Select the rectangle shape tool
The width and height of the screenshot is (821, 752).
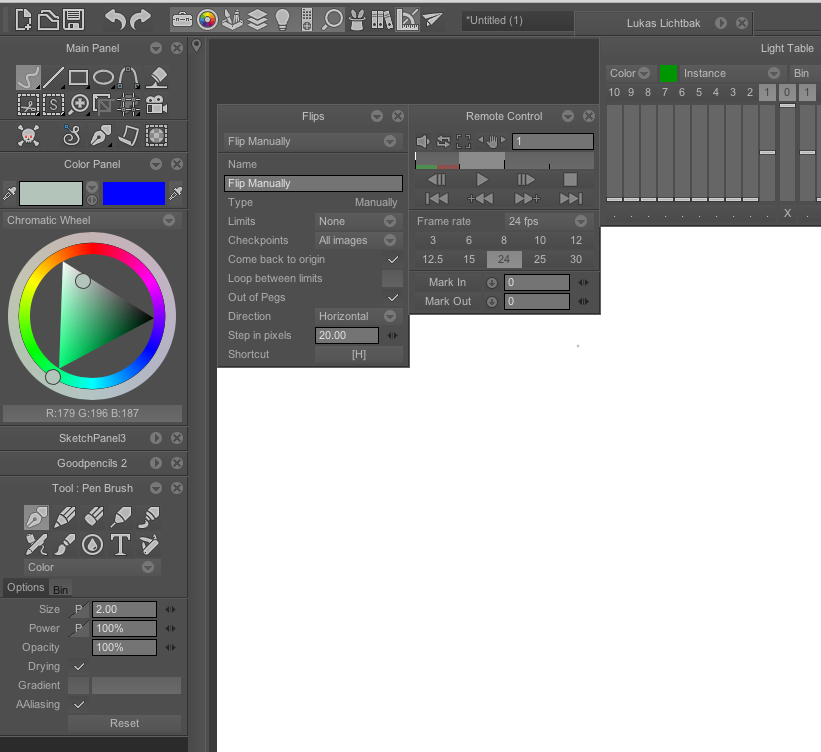coord(79,78)
